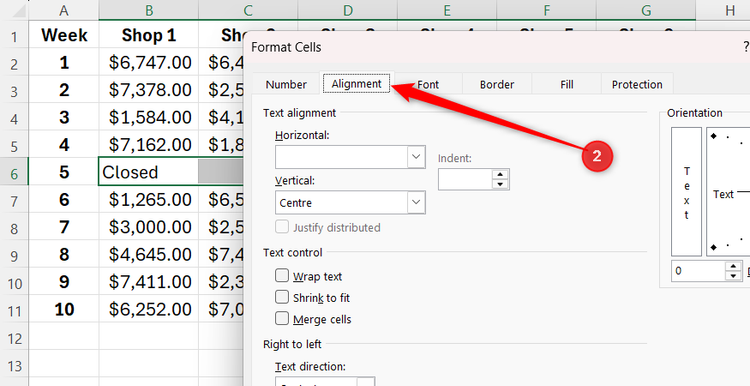
Task: Select column G header
Action: click(646, 10)
